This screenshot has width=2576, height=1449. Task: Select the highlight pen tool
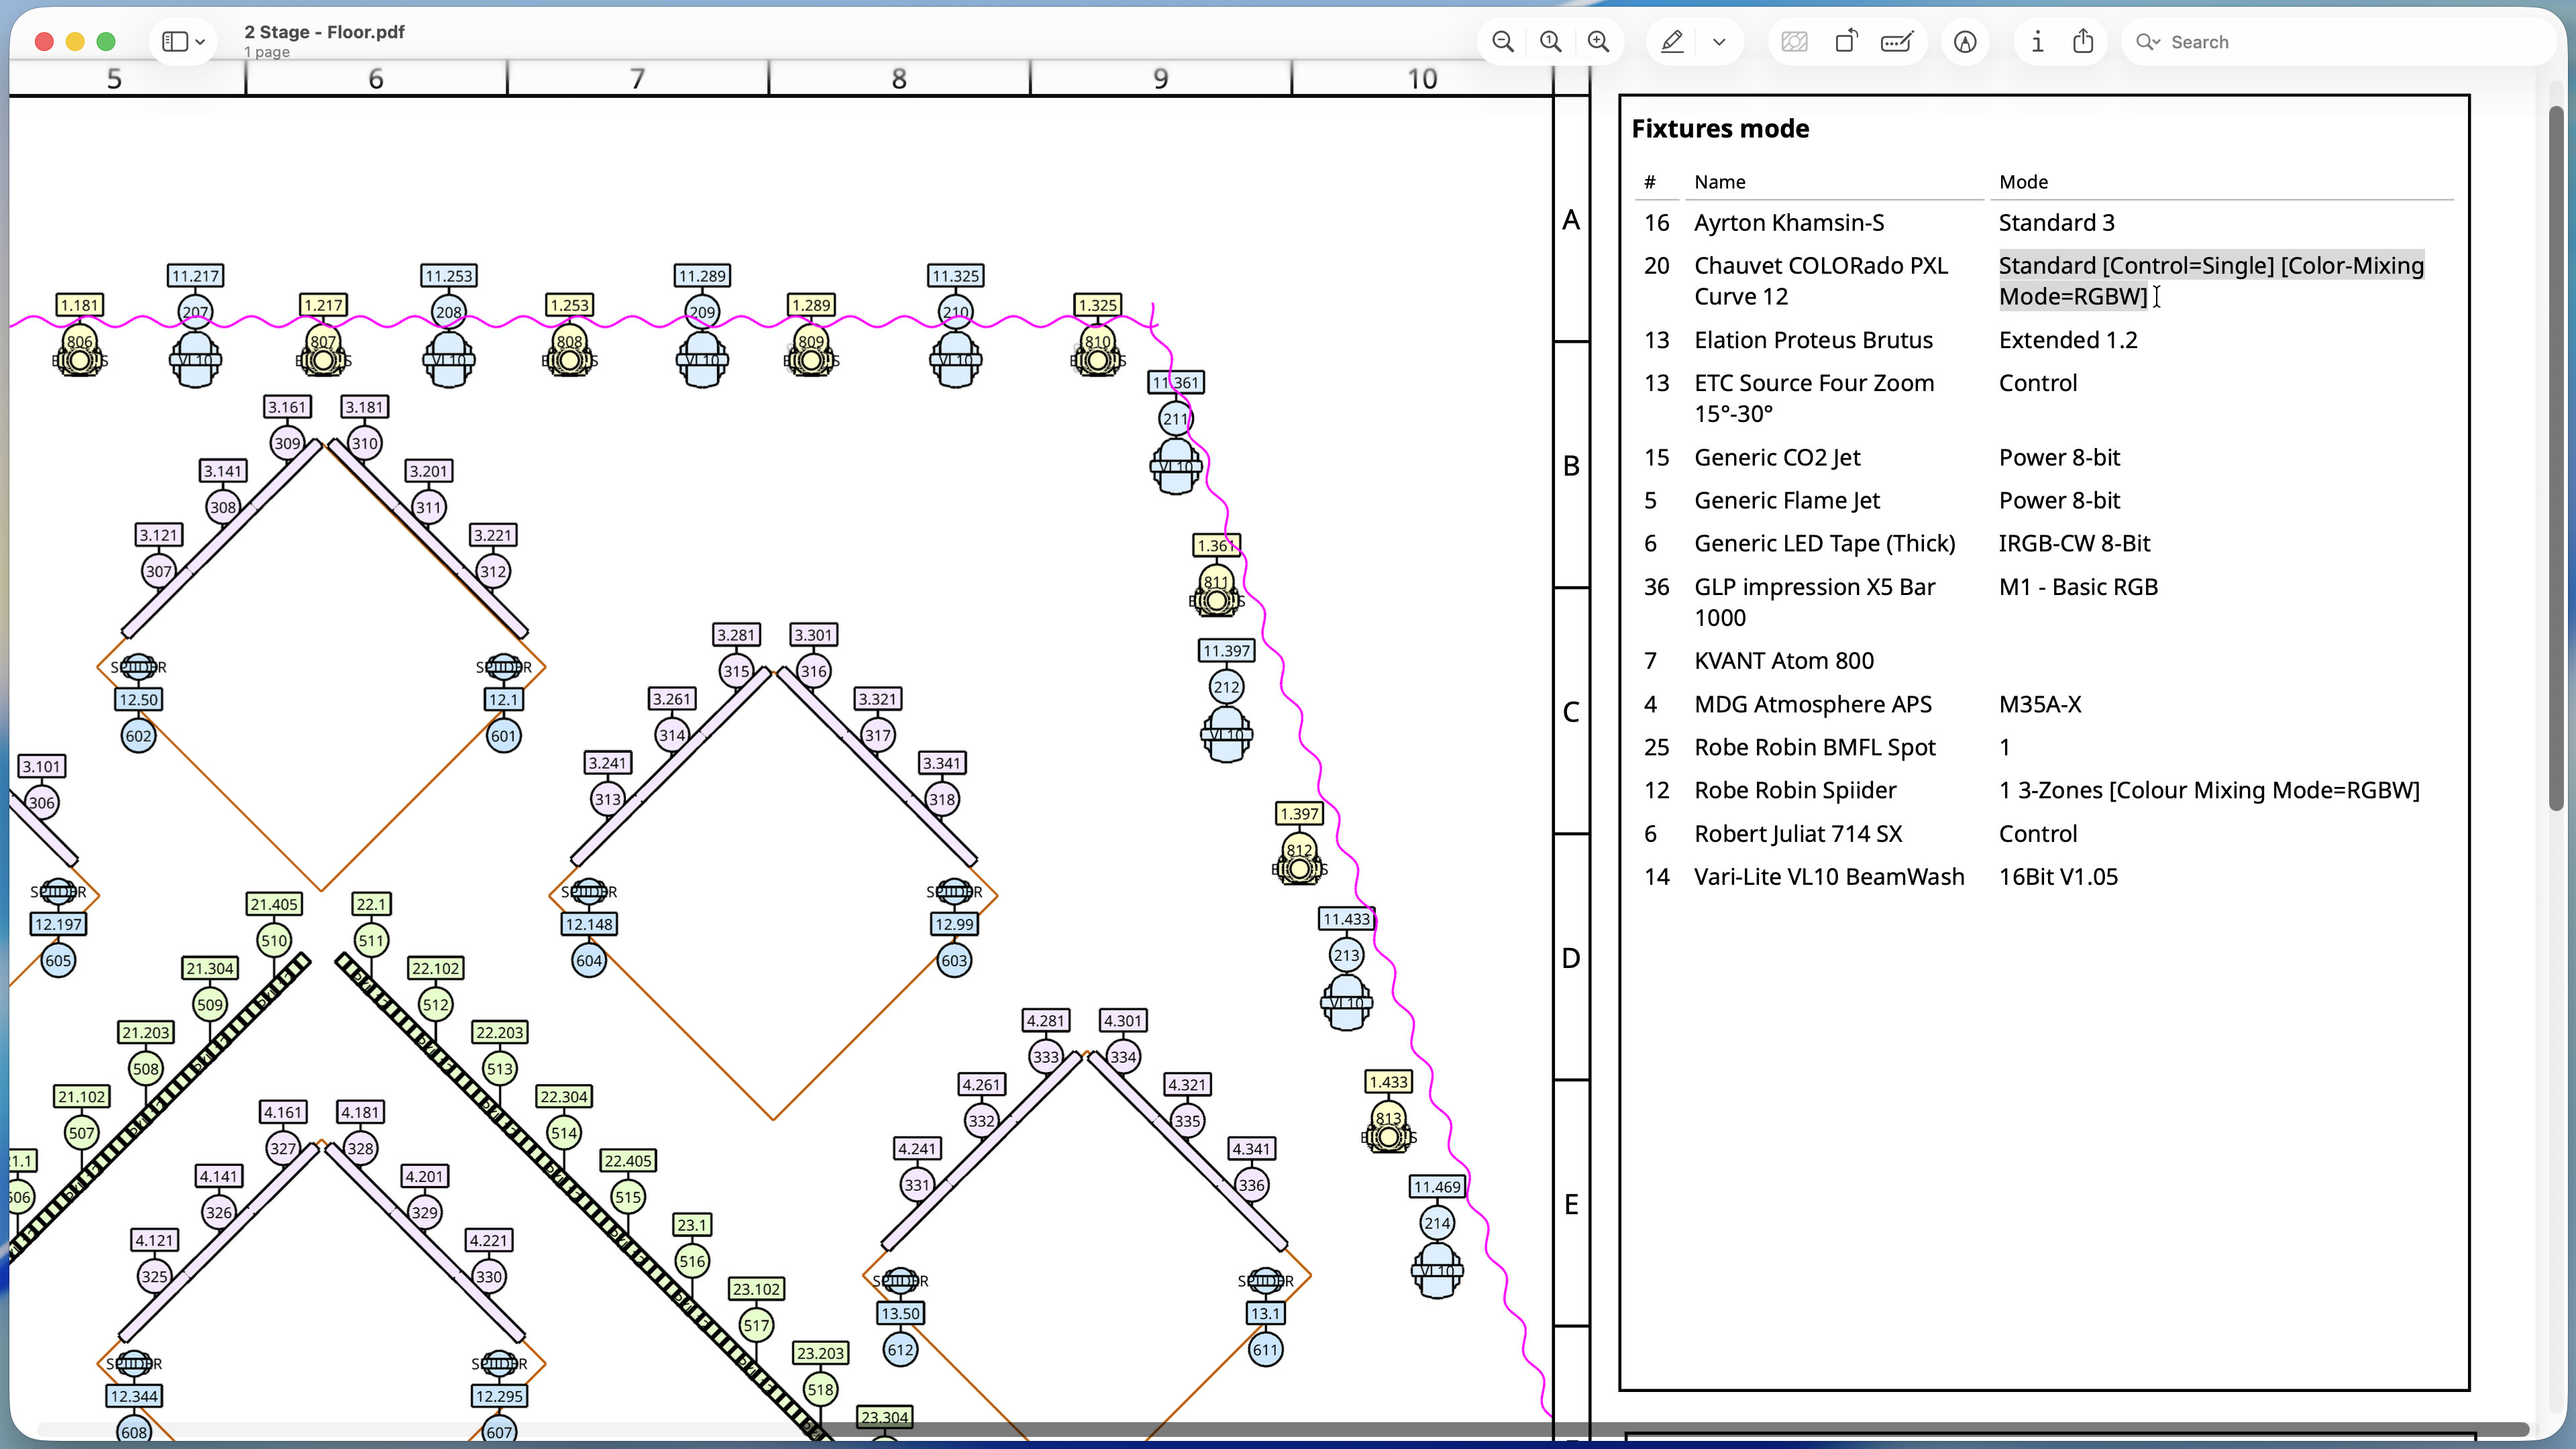(1672, 41)
